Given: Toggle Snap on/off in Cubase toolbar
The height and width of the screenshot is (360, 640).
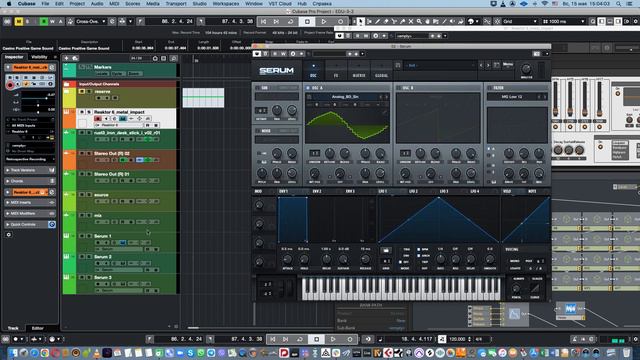Looking at the screenshot, I should [487, 21].
